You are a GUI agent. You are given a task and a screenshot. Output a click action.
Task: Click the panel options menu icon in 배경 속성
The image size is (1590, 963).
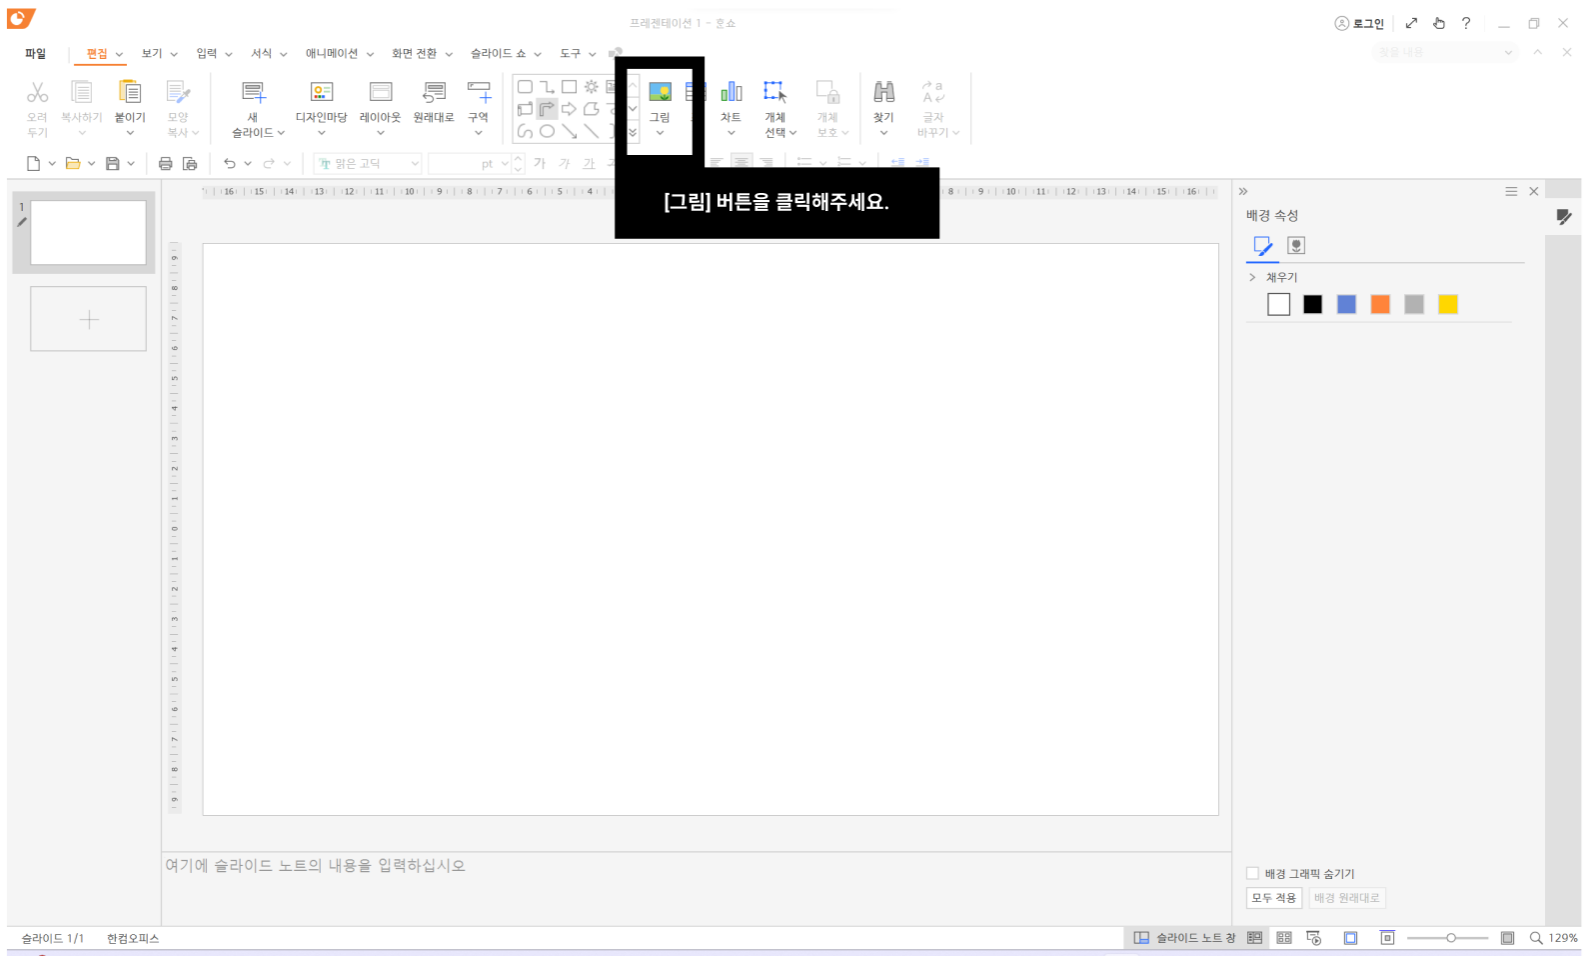pyautogui.click(x=1511, y=191)
